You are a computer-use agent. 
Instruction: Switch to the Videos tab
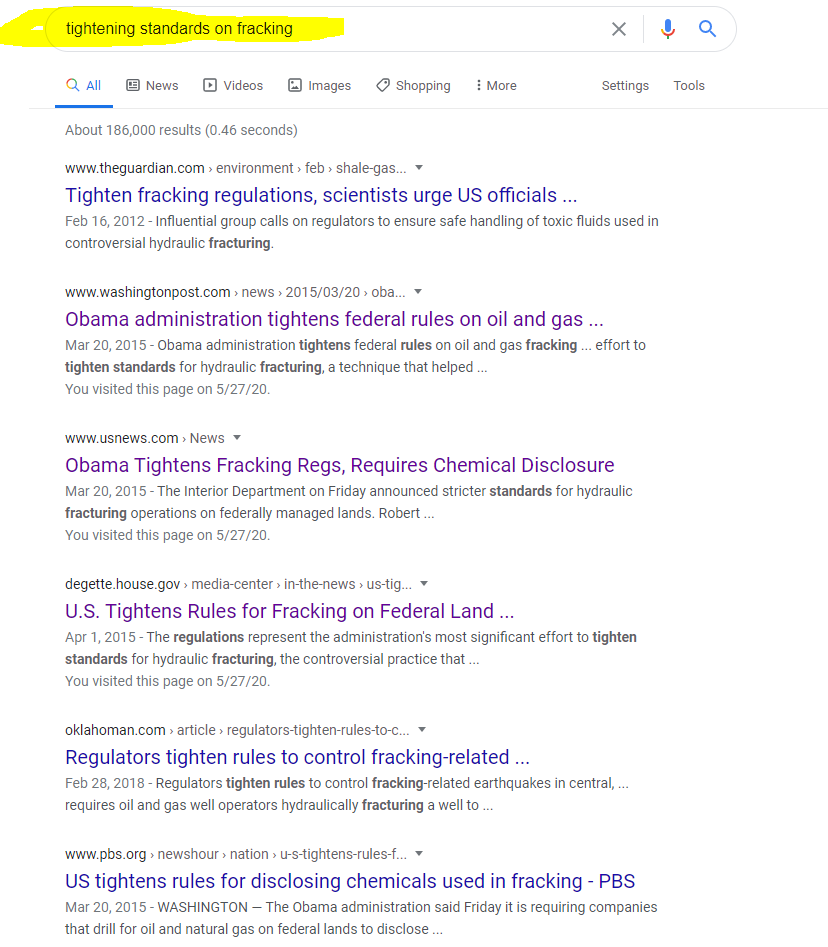233,86
